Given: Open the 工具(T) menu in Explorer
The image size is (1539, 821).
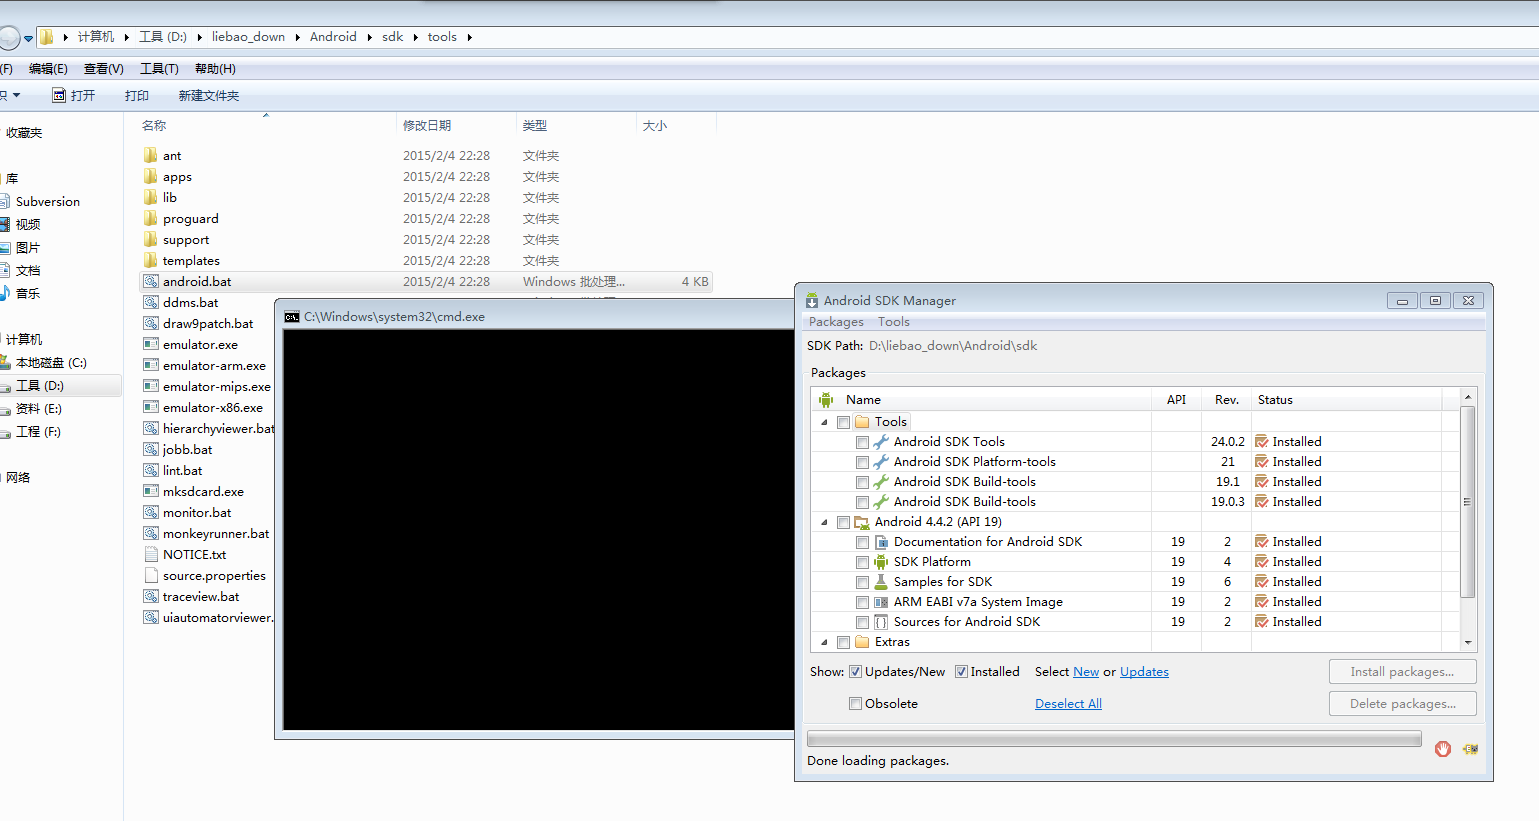Looking at the screenshot, I should tap(159, 69).
